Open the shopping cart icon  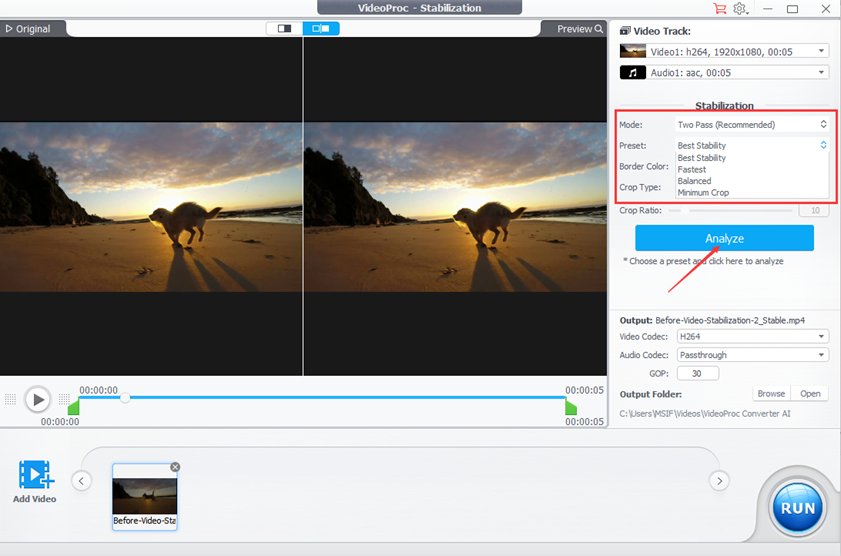(719, 9)
